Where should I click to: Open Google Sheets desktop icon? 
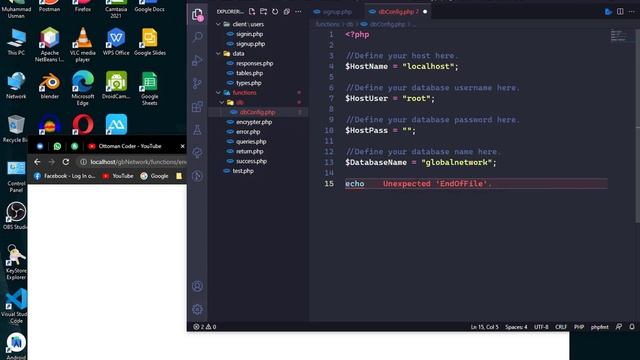click(x=149, y=88)
